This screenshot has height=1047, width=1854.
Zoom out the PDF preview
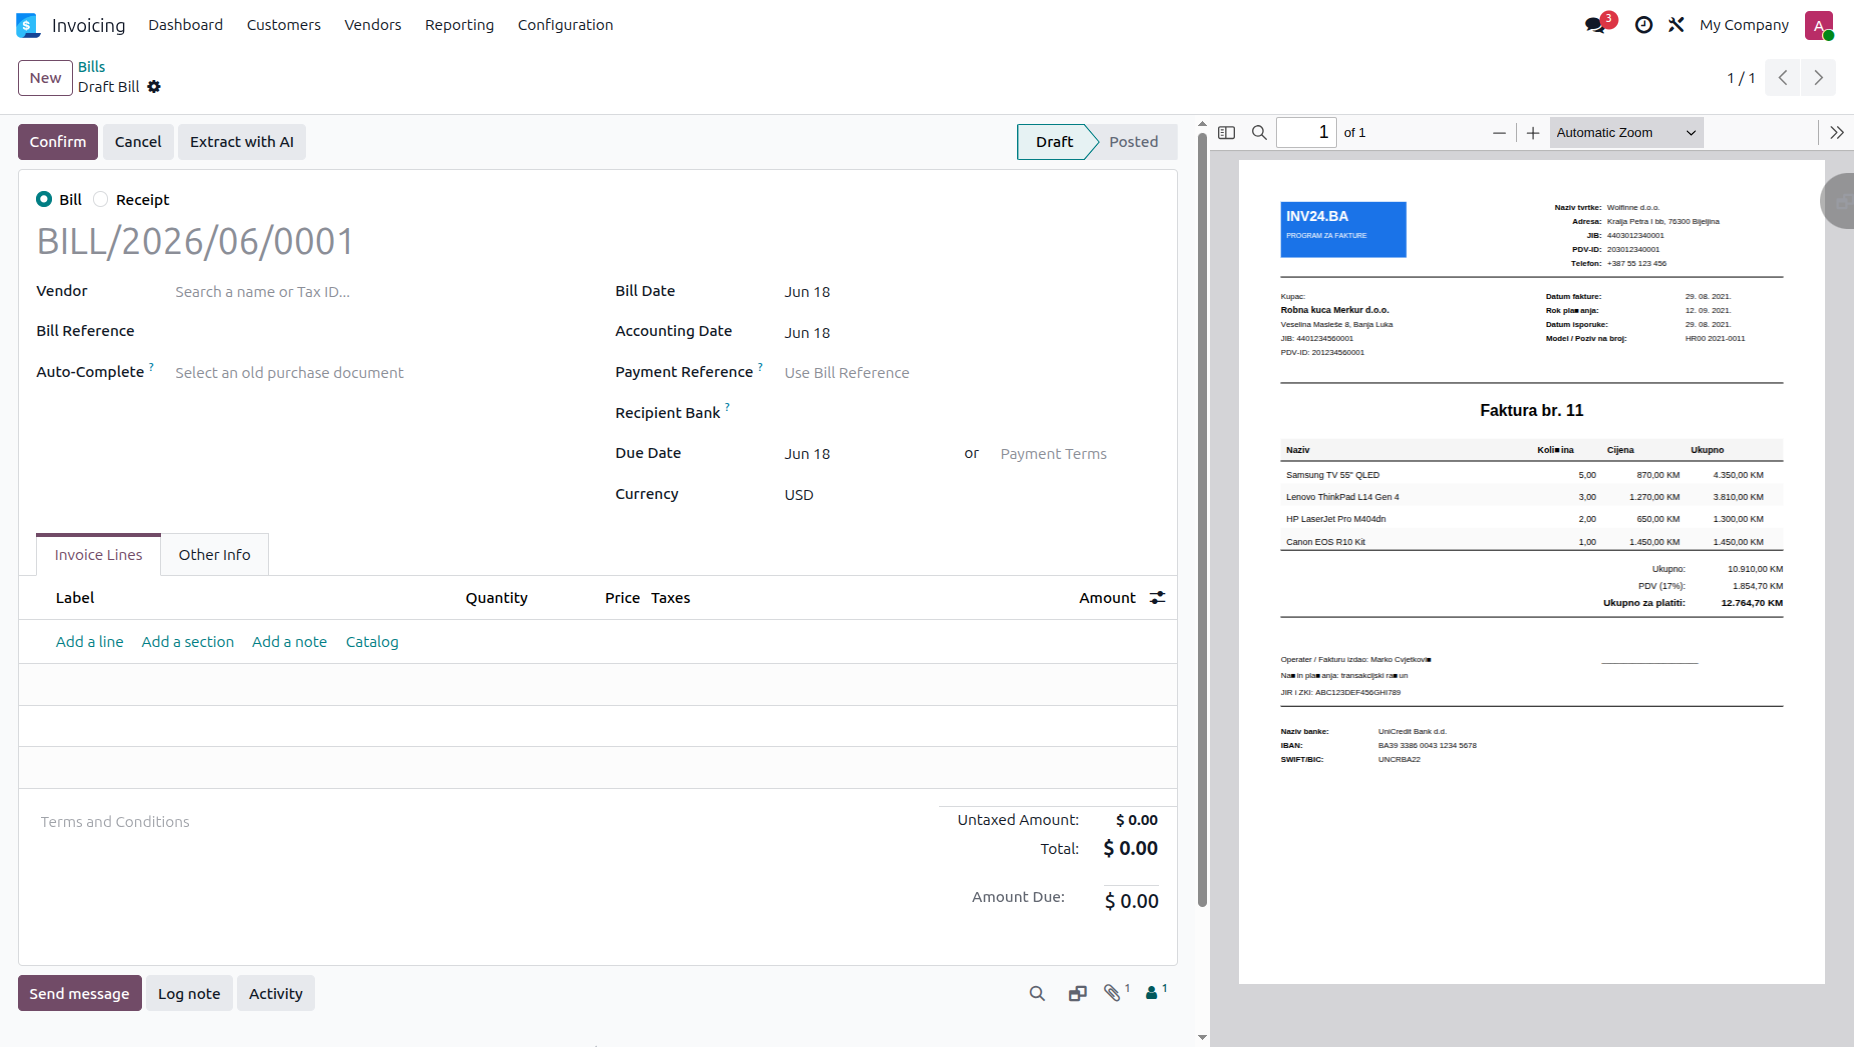click(1499, 132)
